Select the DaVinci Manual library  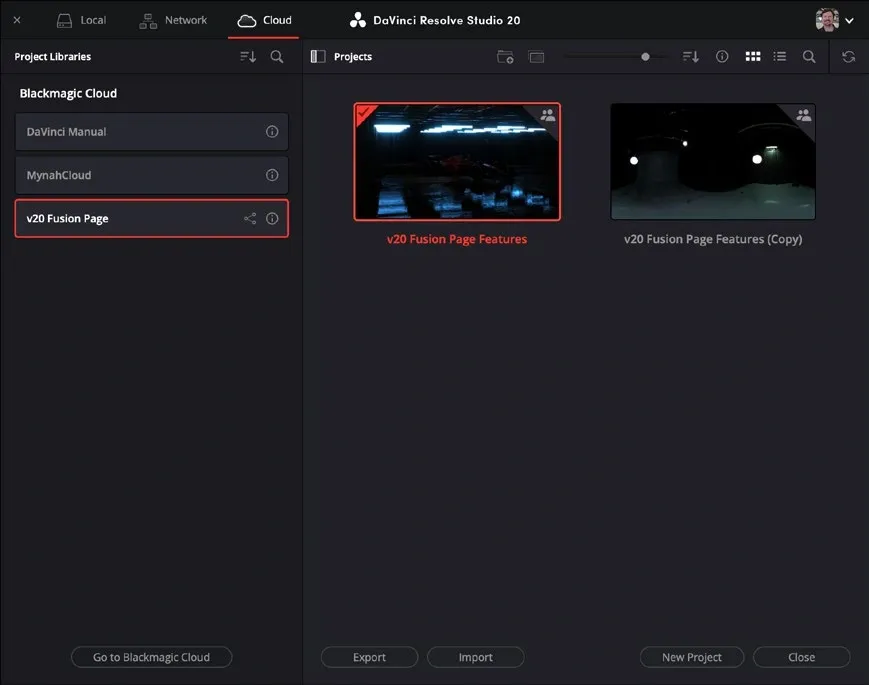click(x=151, y=132)
